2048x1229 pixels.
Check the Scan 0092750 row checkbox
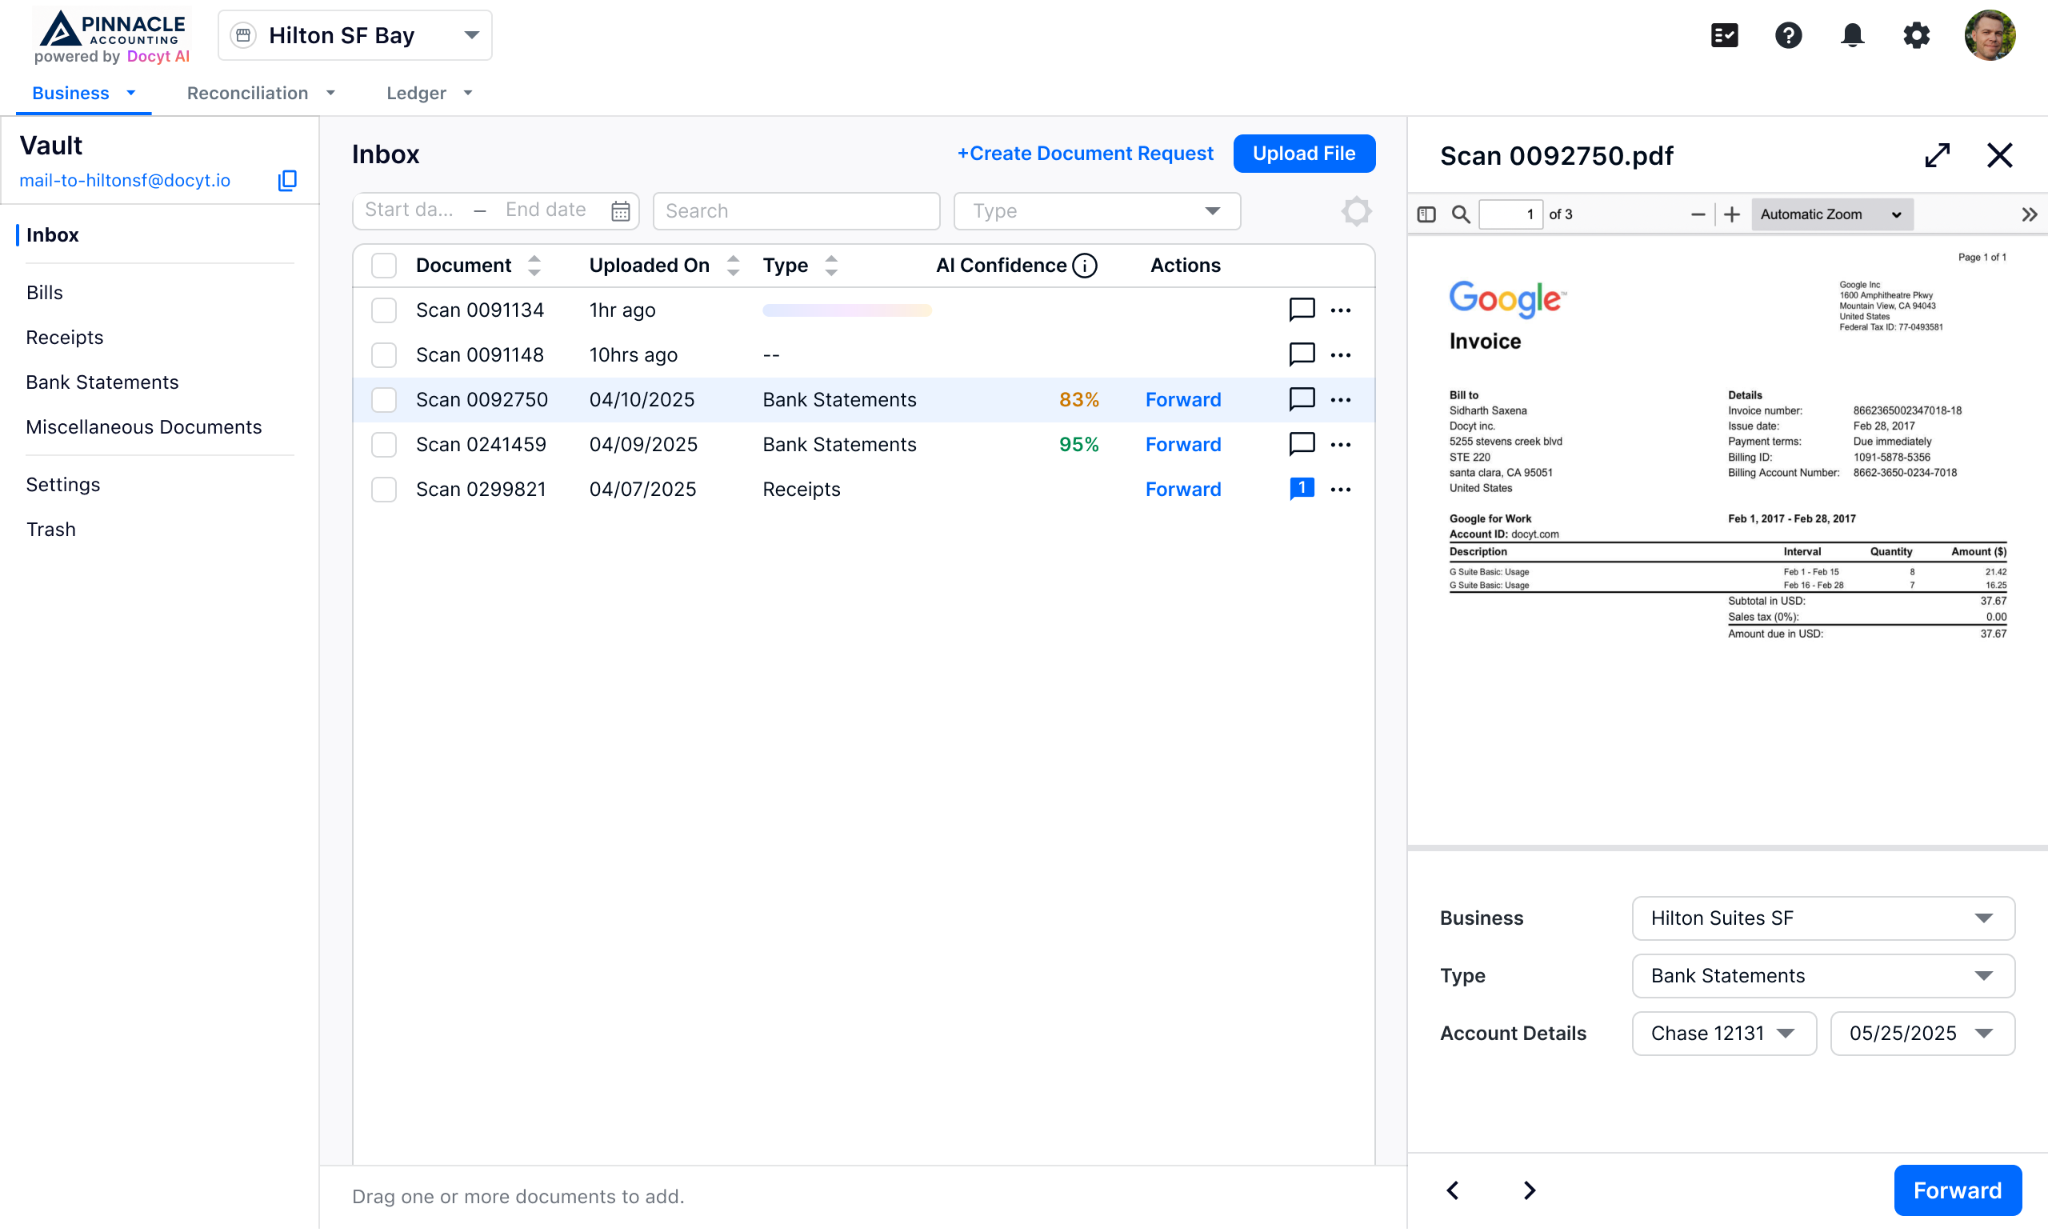(x=384, y=400)
